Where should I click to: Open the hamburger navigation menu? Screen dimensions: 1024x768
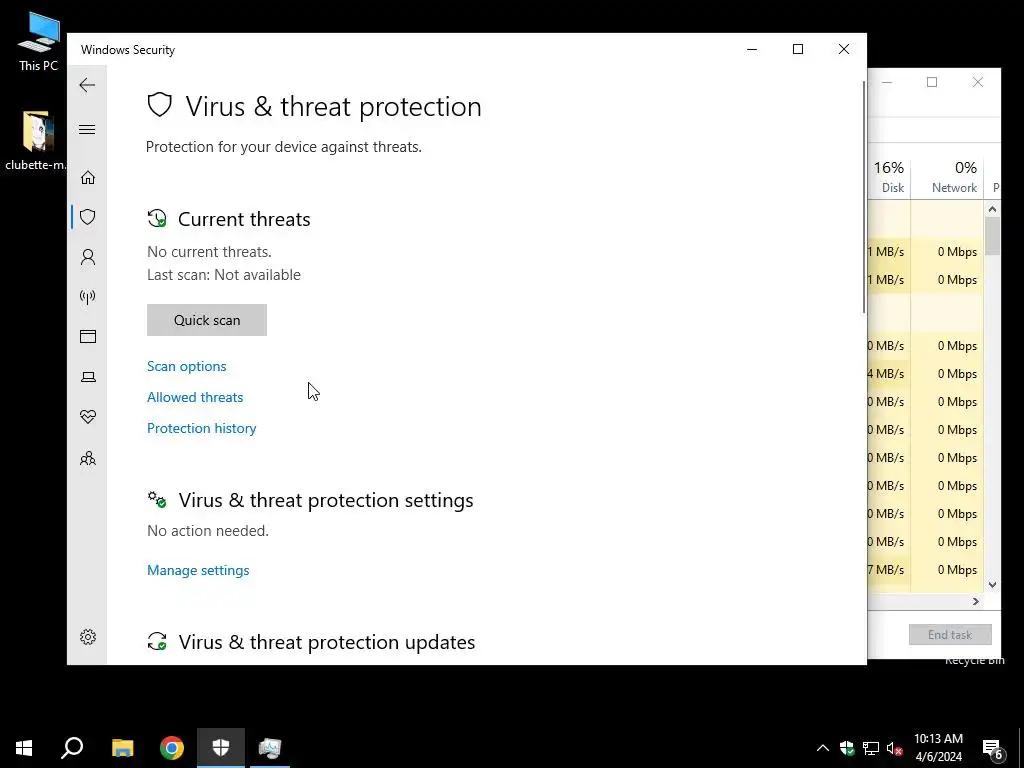click(x=87, y=129)
